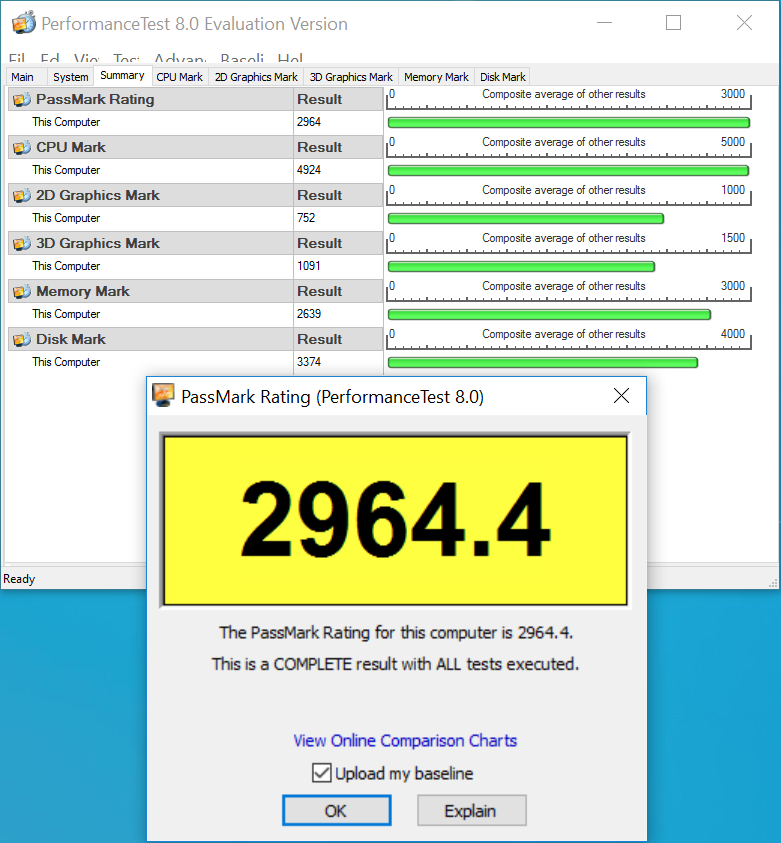Click the 4924 CPU Mark result value
This screenshot has height=843, width=781.
[309, 170]
